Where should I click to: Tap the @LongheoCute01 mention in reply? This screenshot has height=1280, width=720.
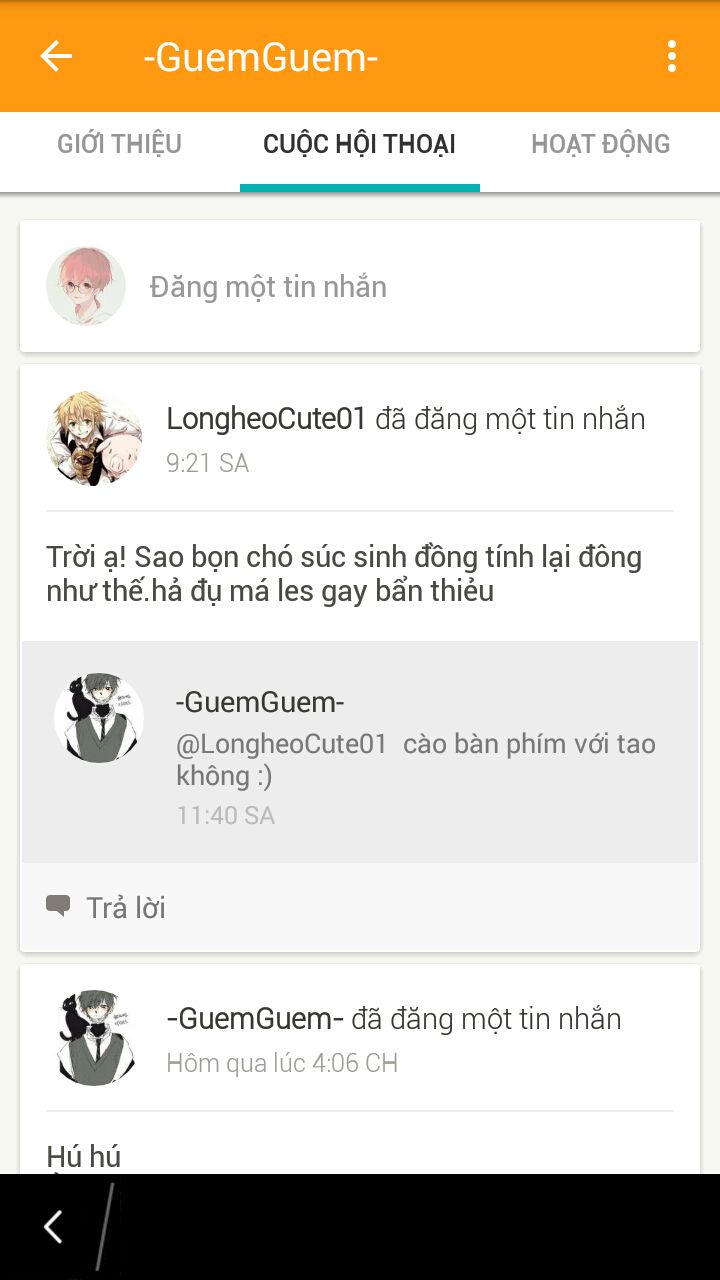[x=281, y=744]
